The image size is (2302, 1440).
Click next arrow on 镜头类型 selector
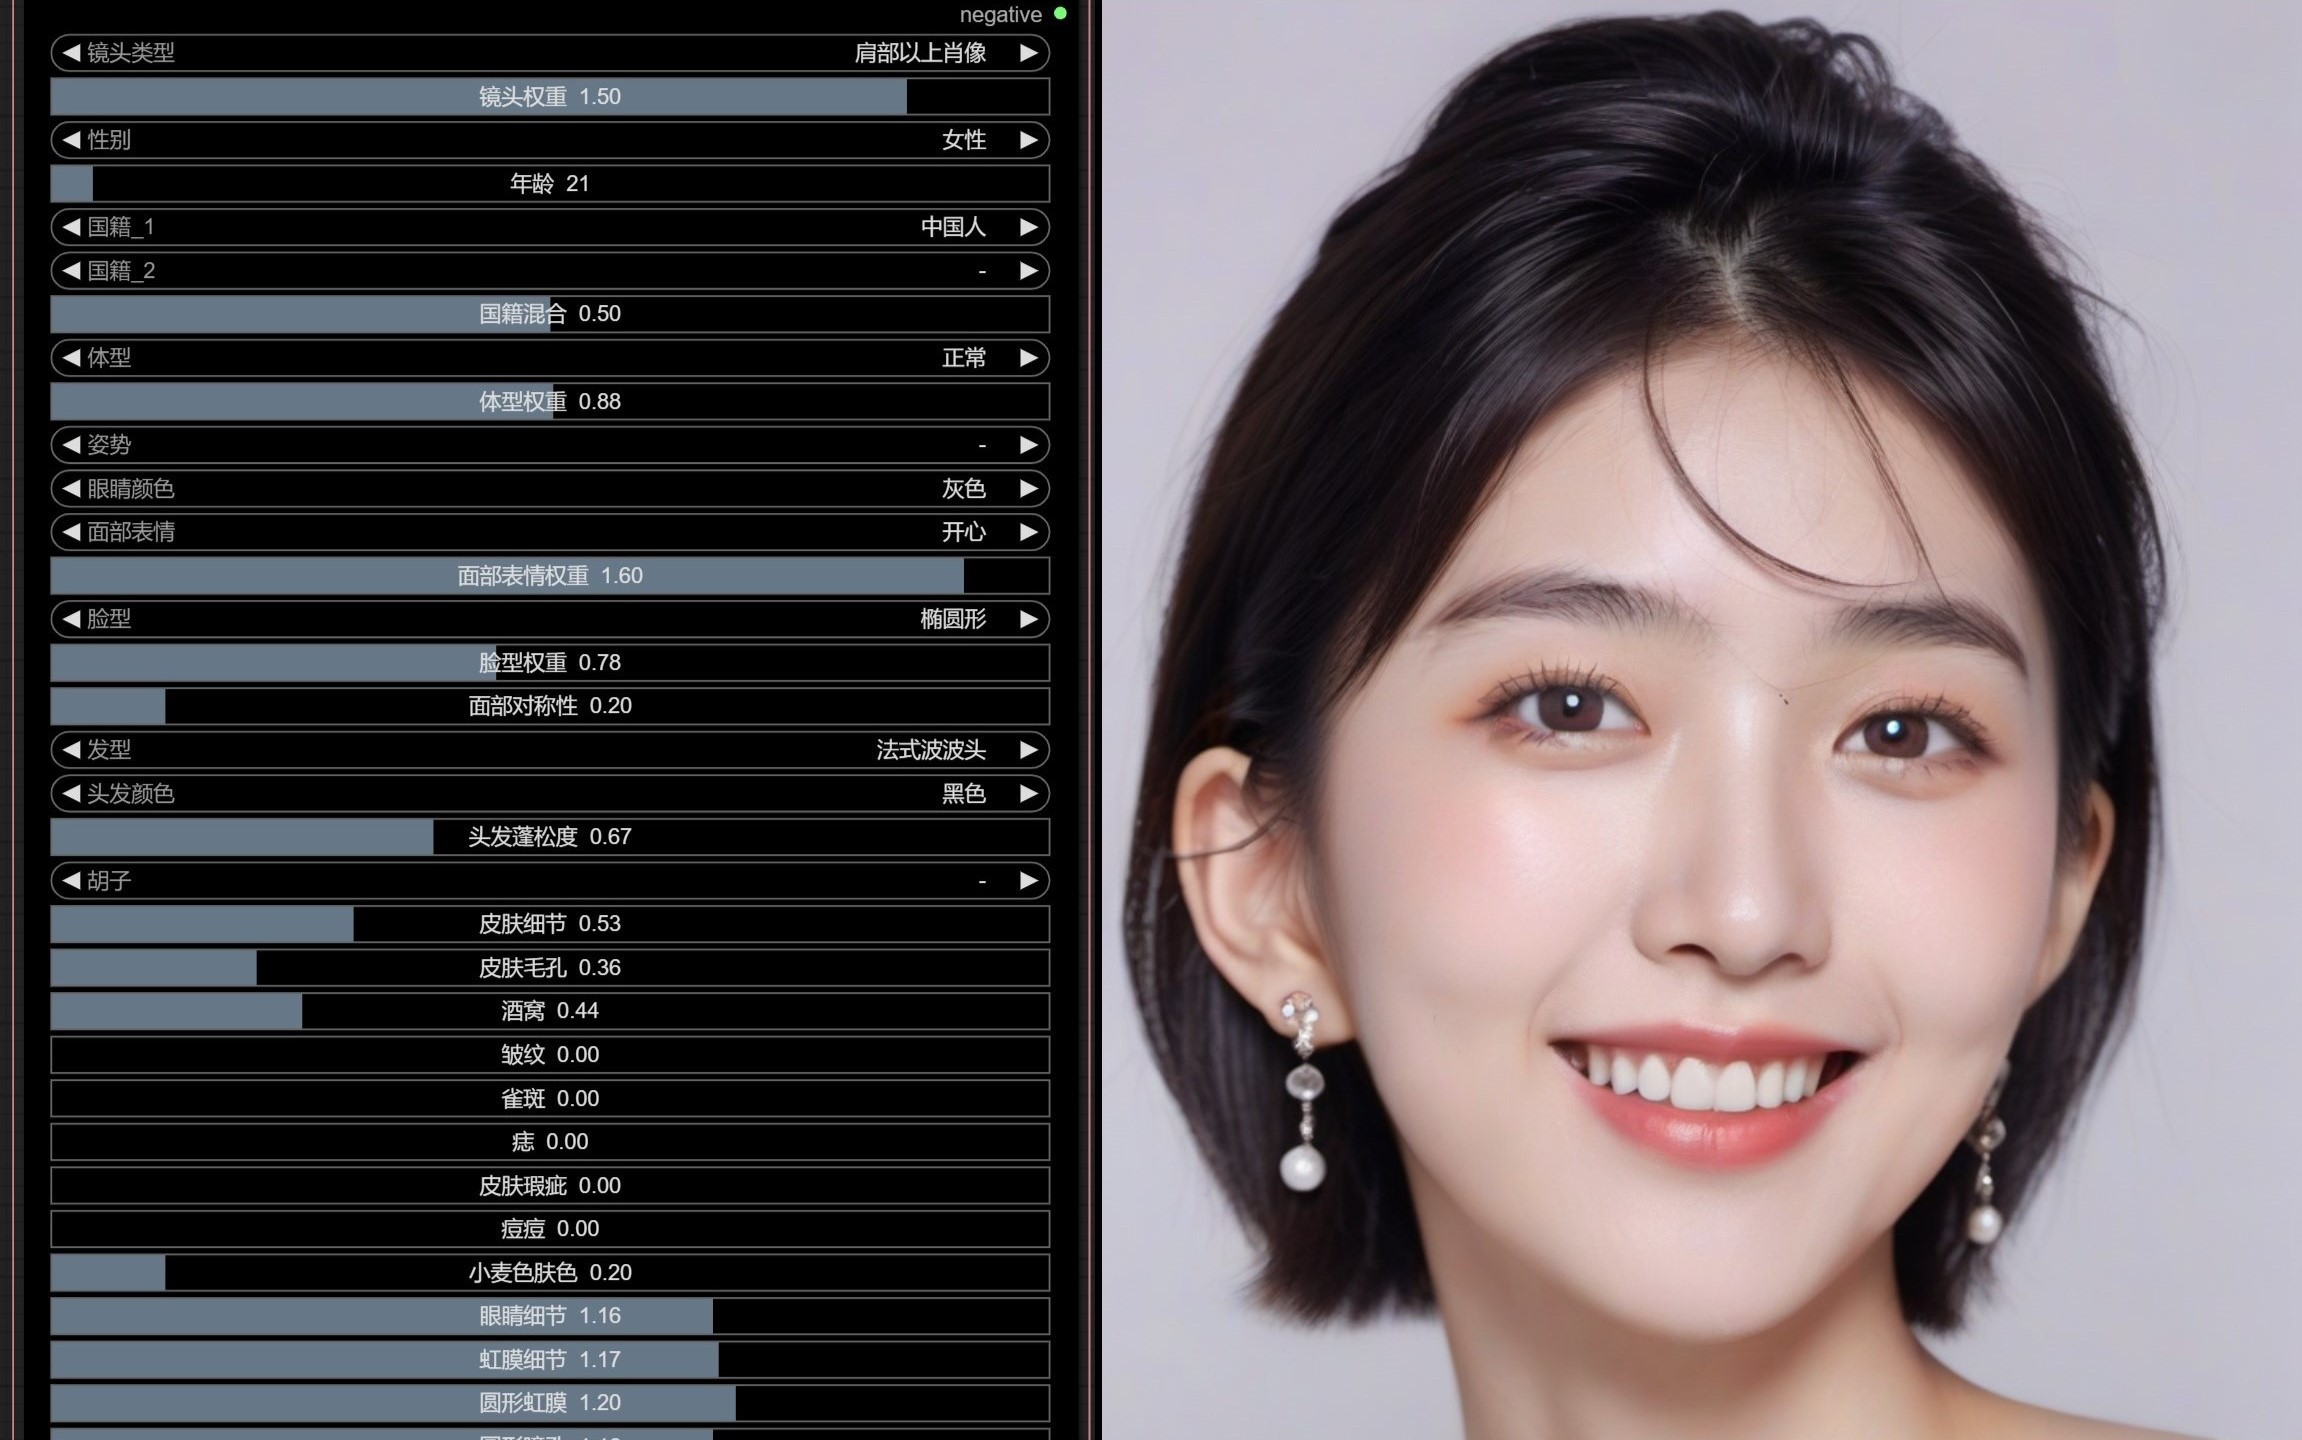[x=1028, y=53]
